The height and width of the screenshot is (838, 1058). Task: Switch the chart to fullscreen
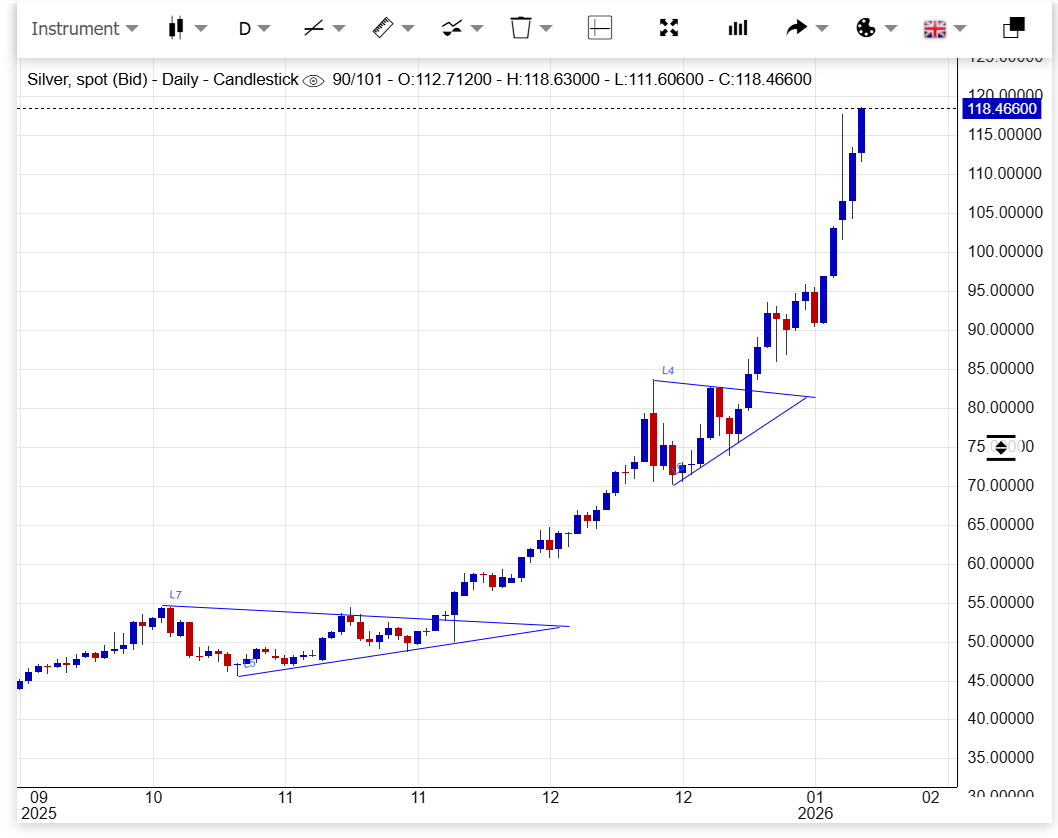coord(669,28)
